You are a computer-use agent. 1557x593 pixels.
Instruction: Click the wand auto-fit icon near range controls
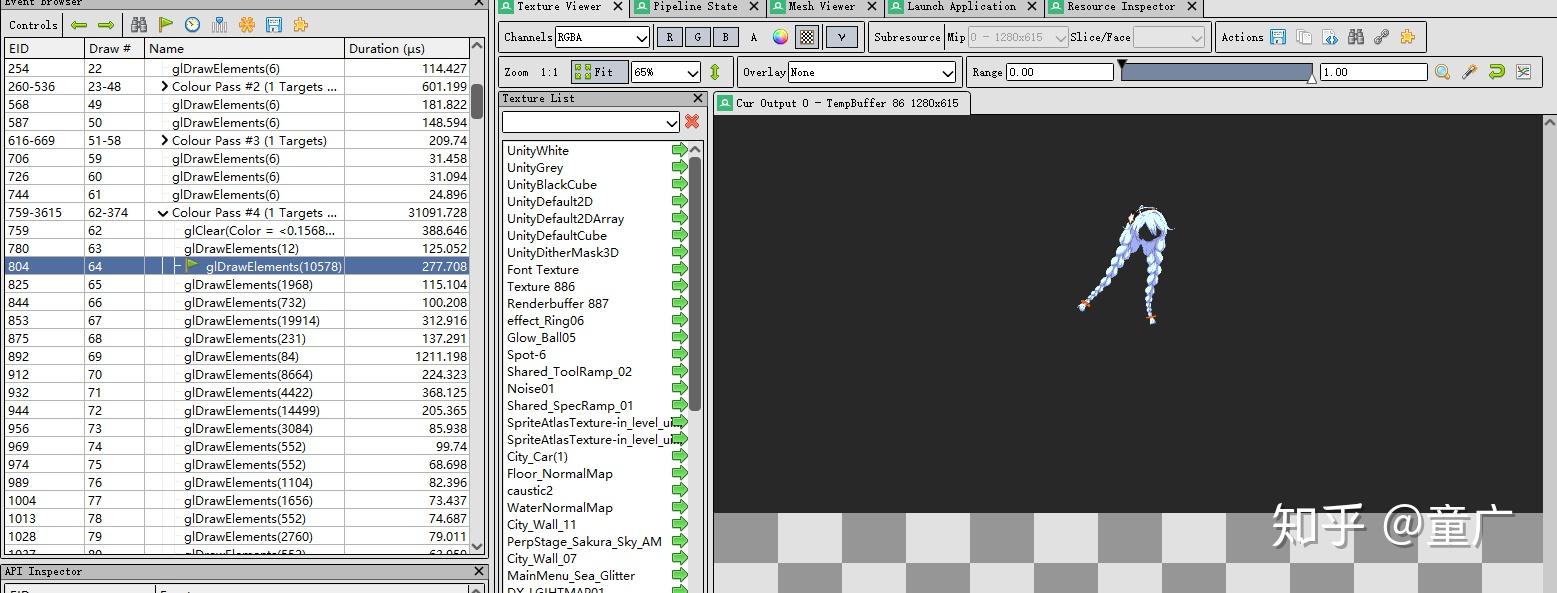pyautogui.click(x=1469, y=71)
